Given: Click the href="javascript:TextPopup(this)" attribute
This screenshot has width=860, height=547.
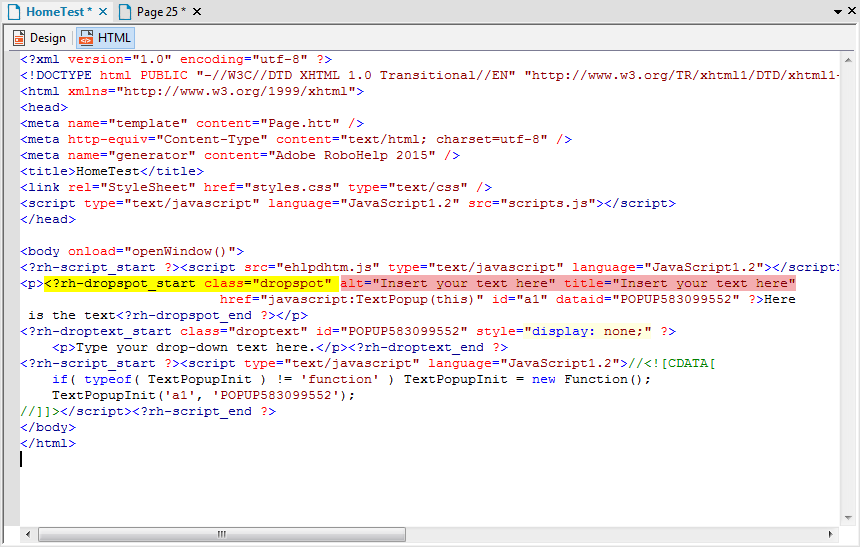Looking at the screenshot, I should coord(352,299).
